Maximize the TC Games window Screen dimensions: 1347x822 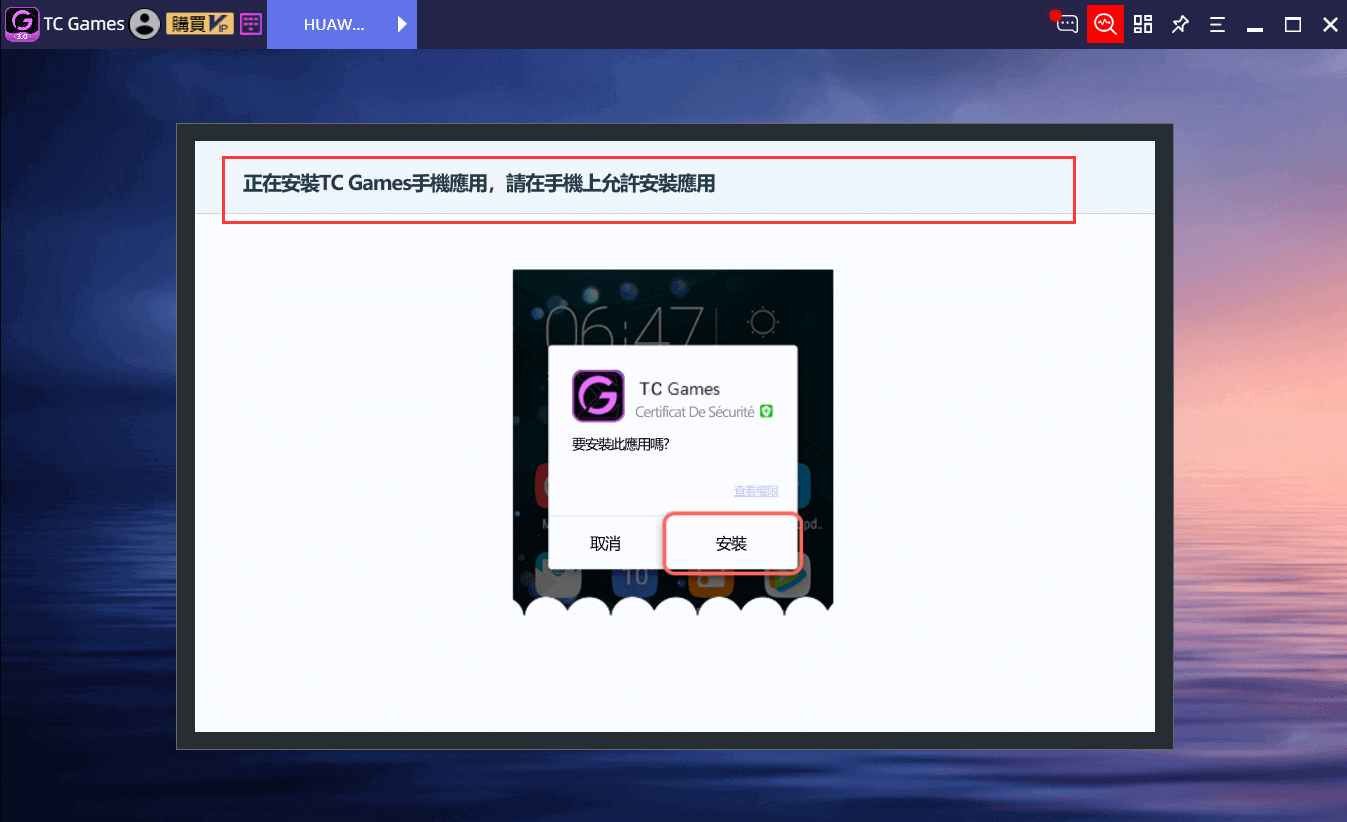[x=1293, y=25]
